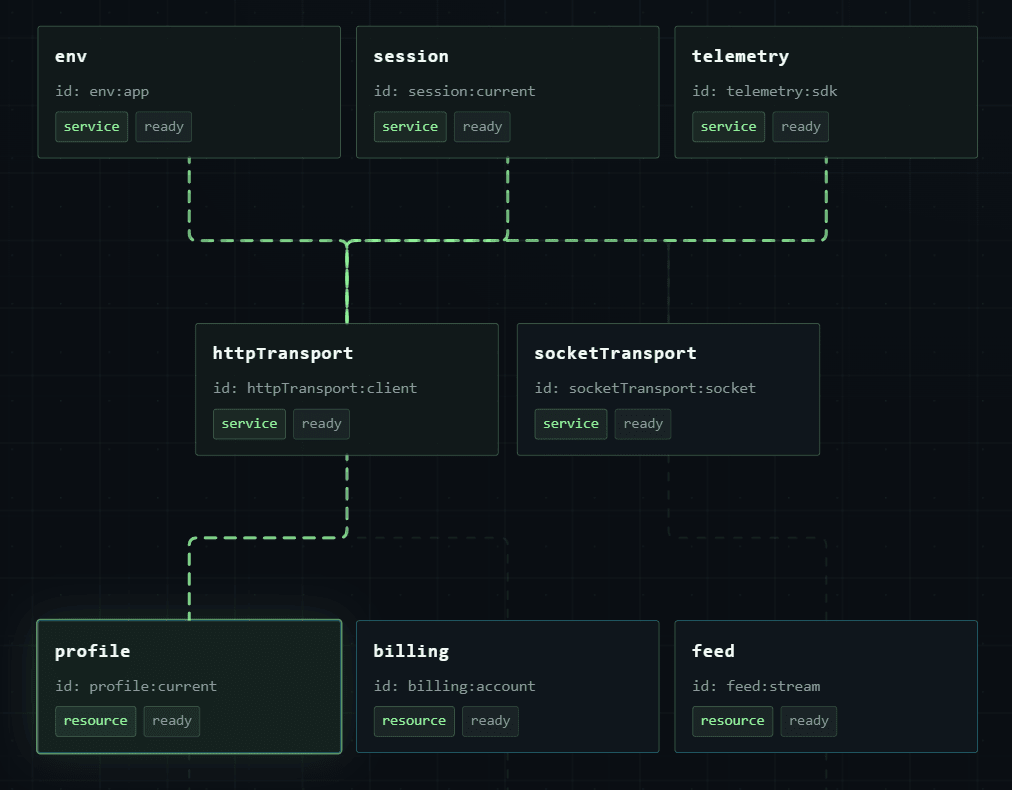The width and height of the screenshot is (1012, 790).
Task: Click the service badge on env node
Action: point(92,127)
